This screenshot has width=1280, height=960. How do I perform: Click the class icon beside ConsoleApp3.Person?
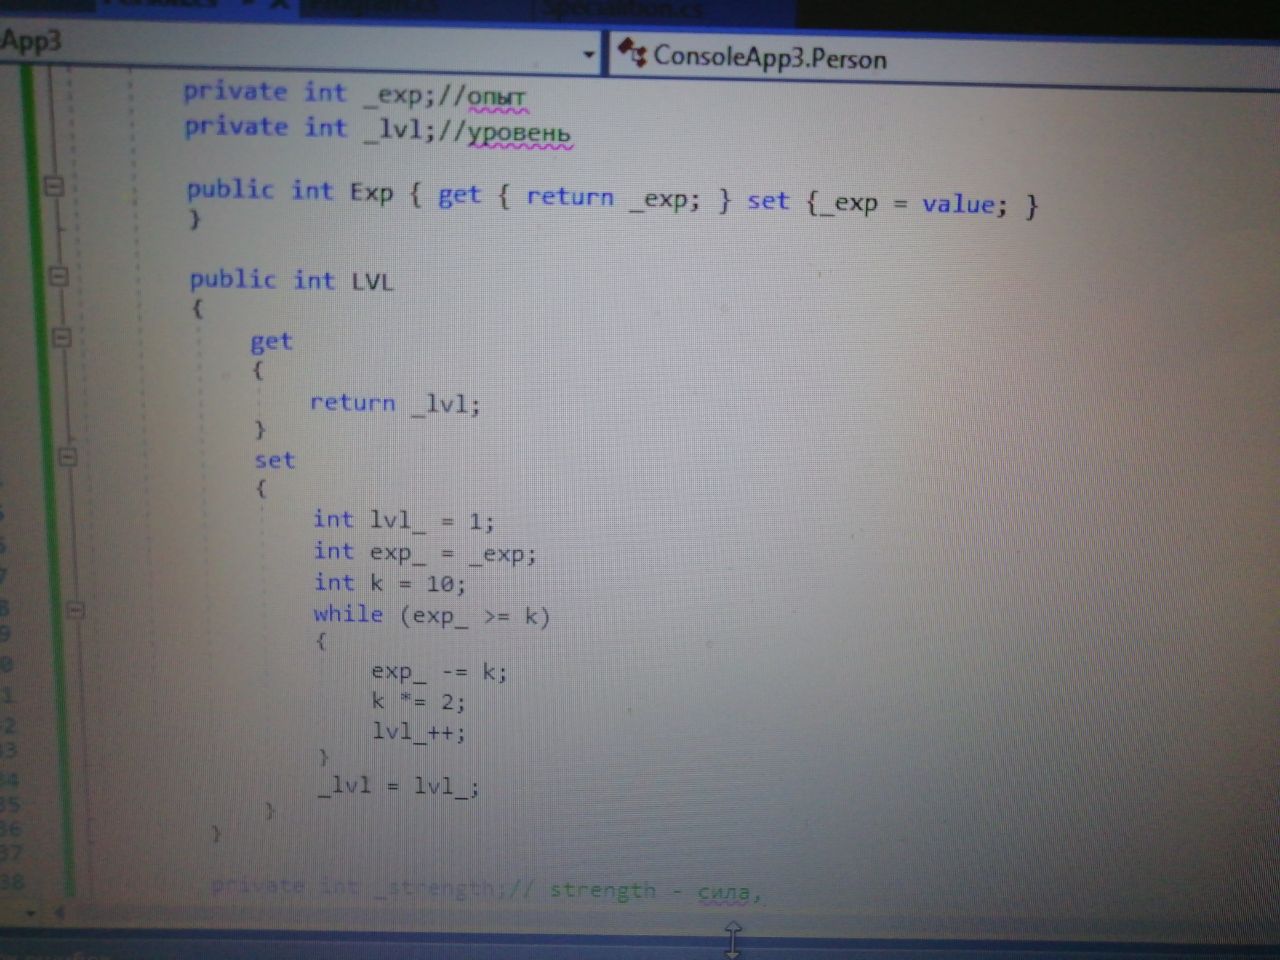click(631, 53)
